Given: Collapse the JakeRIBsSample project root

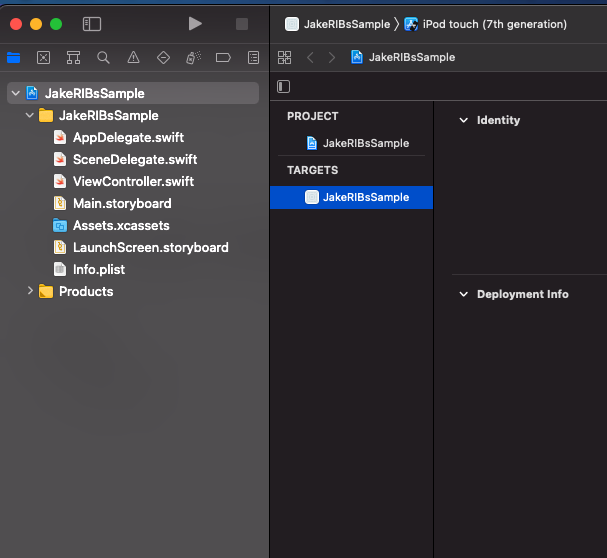Looking at the screenshot, I should [x=16, y=93].
